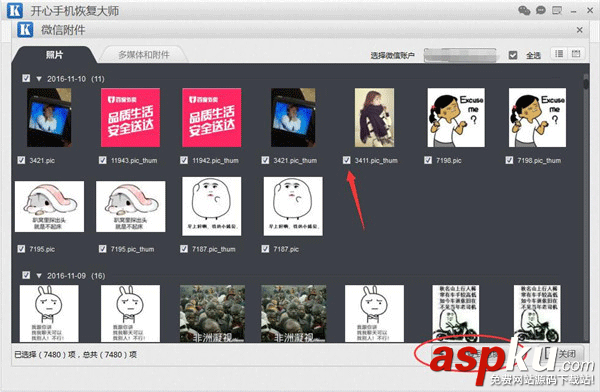Switch to 多媒体和附件 tab
The width and height of the screenshot is (600, 392).
pyautogui.click(x=144, y=55)
